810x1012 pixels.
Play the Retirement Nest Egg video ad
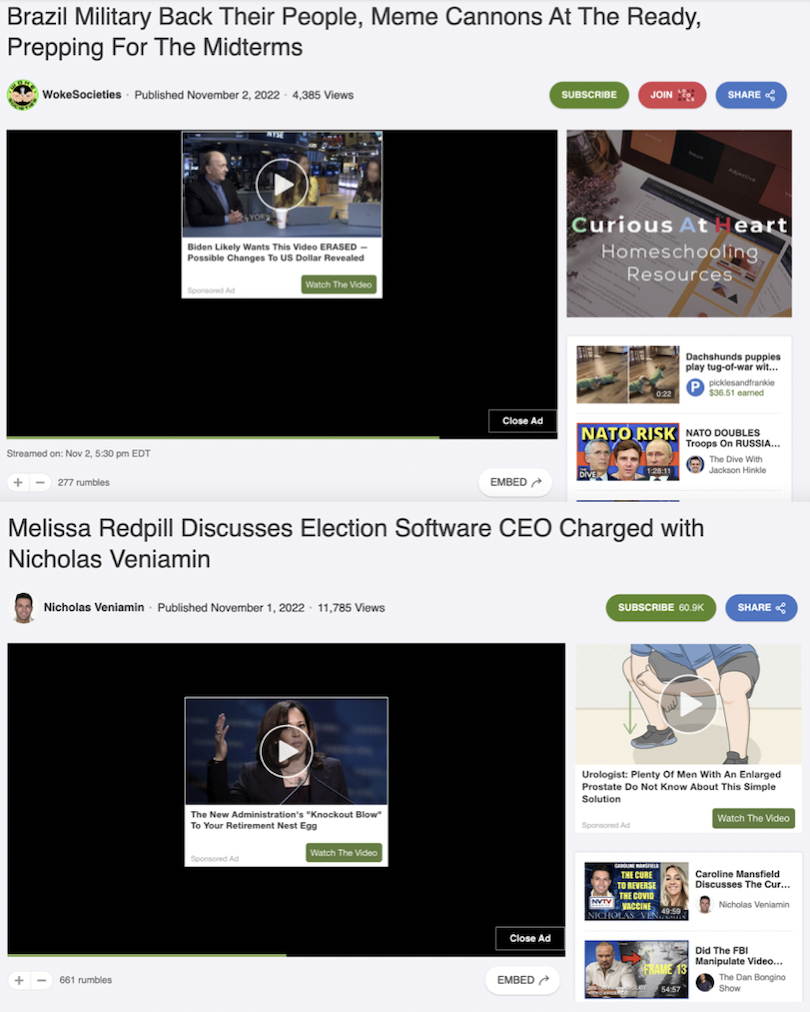pyautogui.click(x=286, y=750)
